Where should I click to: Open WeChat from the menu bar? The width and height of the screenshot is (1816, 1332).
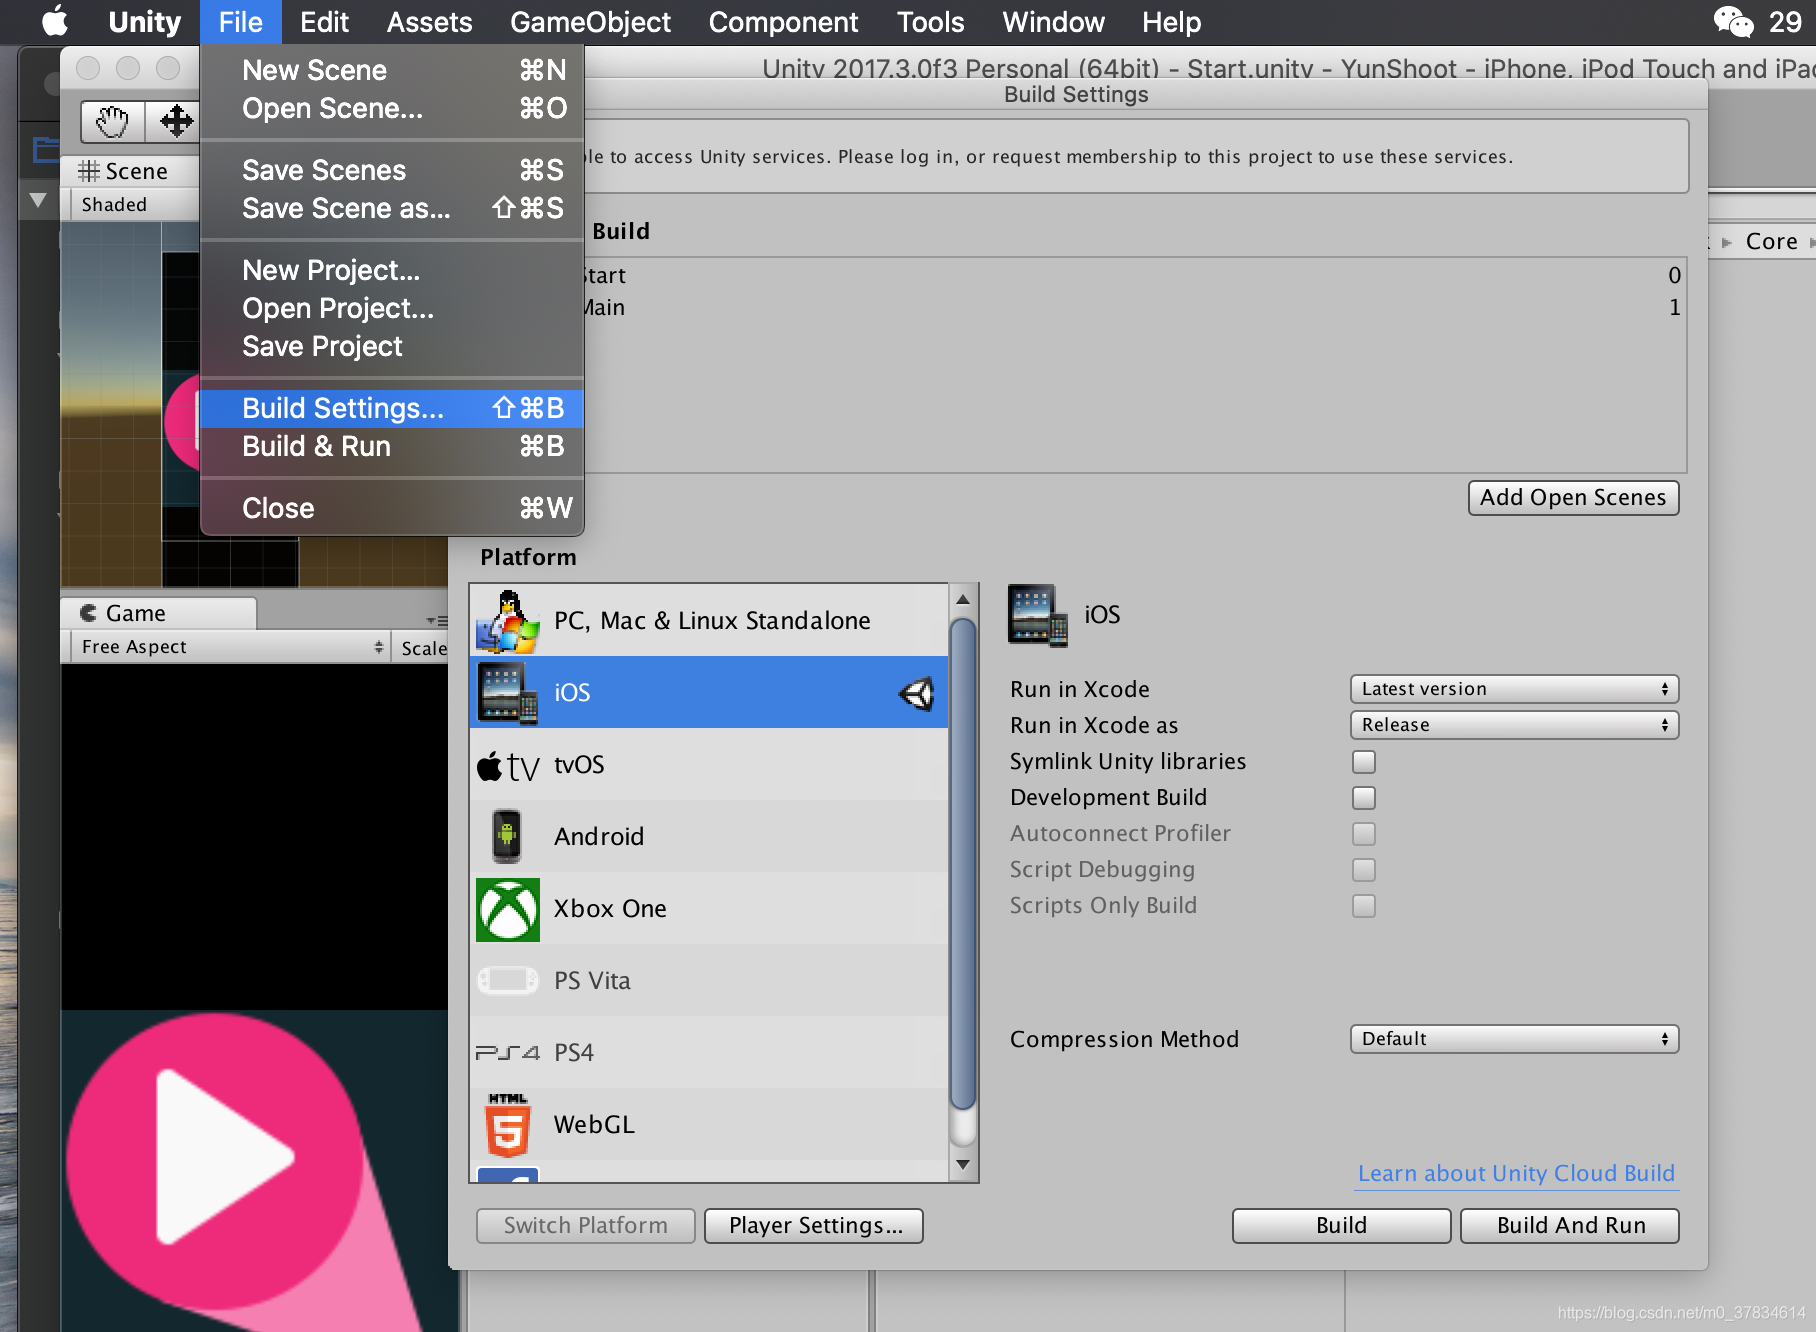[1733, 21]
